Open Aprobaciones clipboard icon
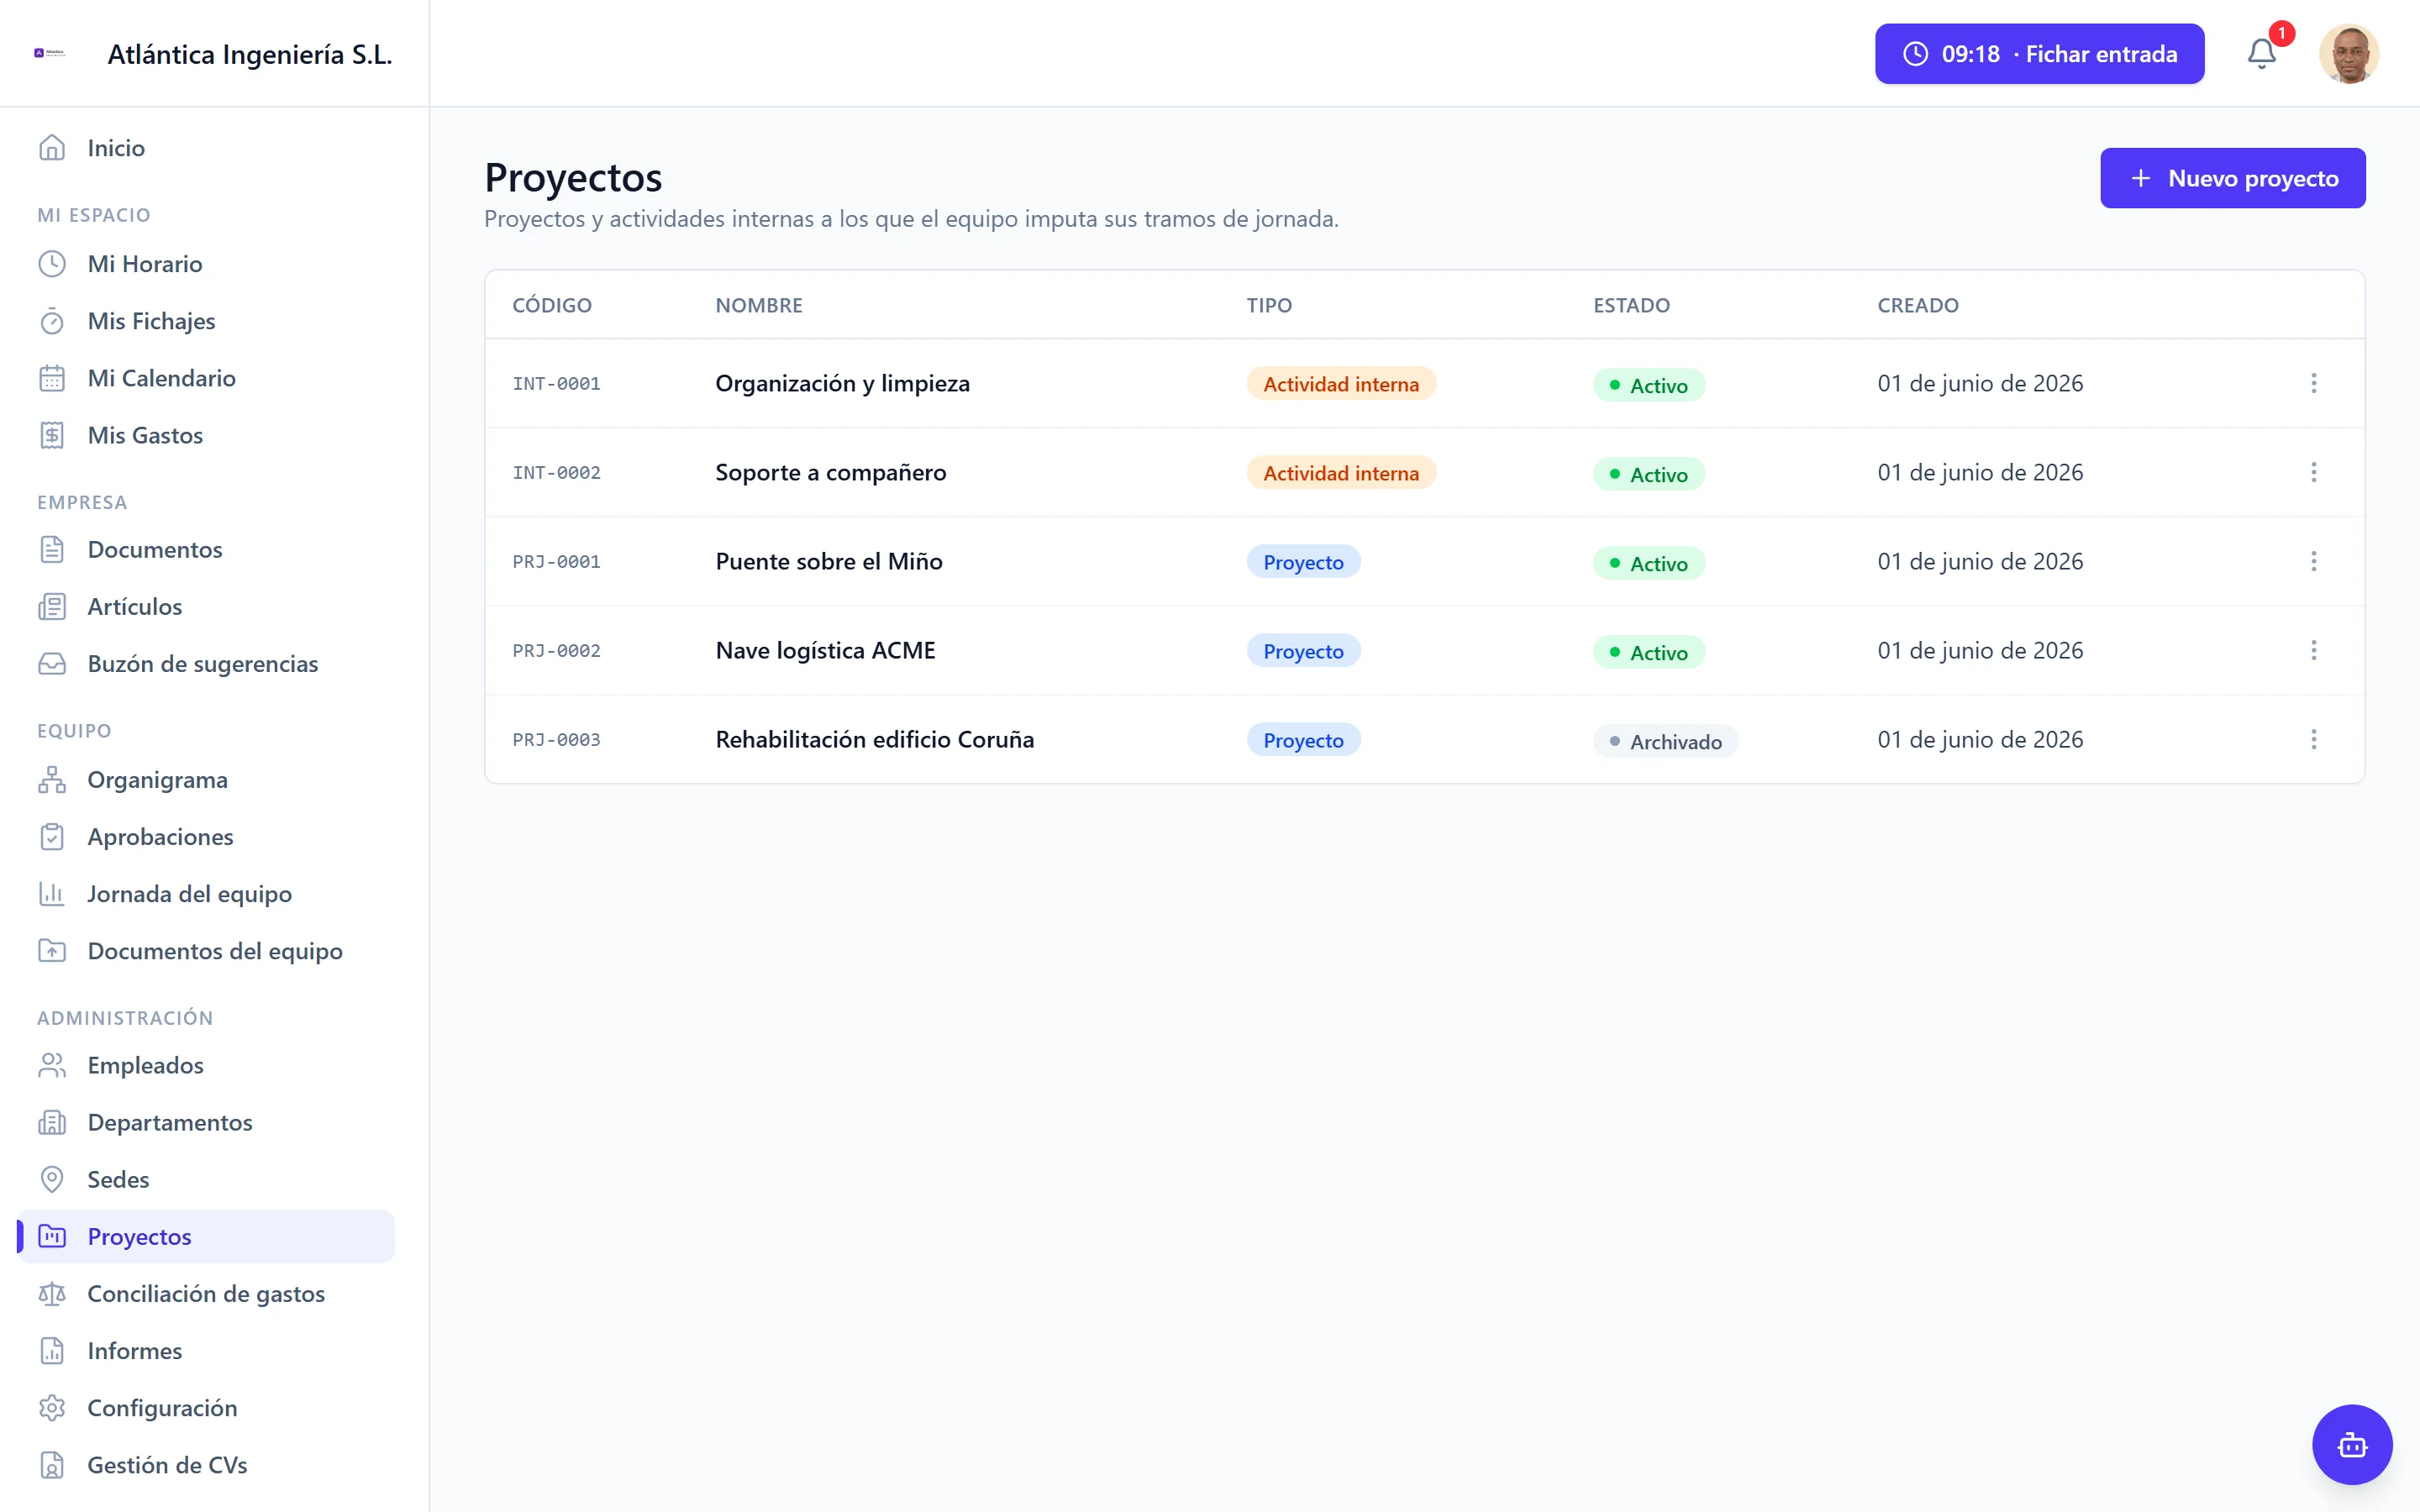The height and width of the screenshot is (1512, 2420). (52, 836)
